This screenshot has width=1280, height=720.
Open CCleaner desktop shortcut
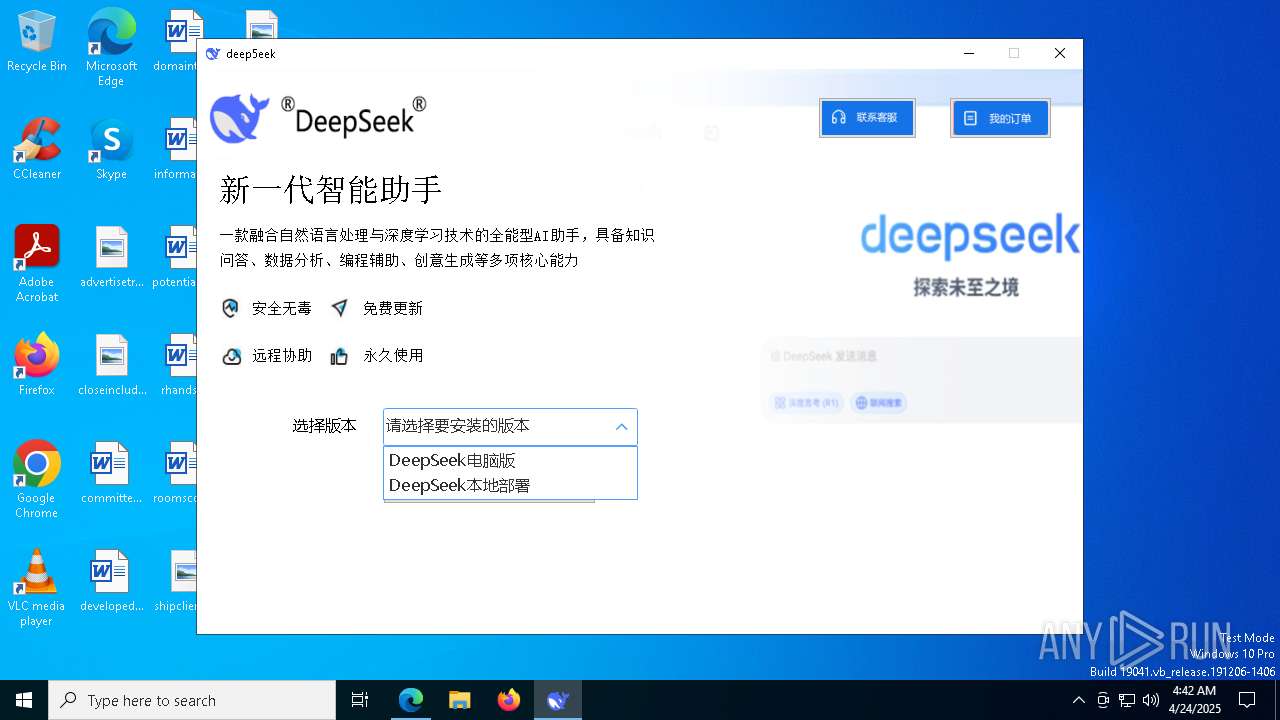coord(37,148)
